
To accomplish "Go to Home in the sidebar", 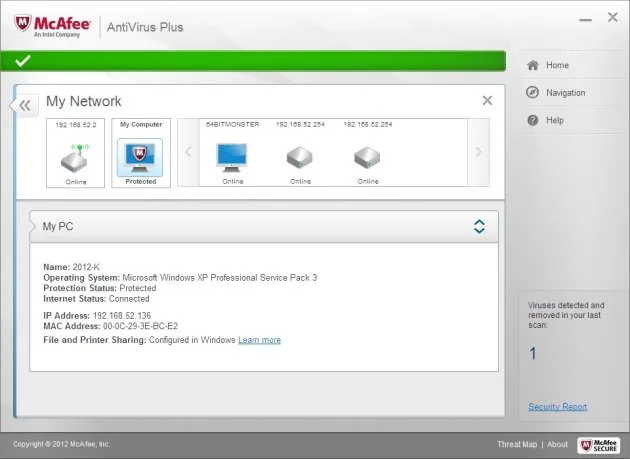I will [x=557, y=65].
